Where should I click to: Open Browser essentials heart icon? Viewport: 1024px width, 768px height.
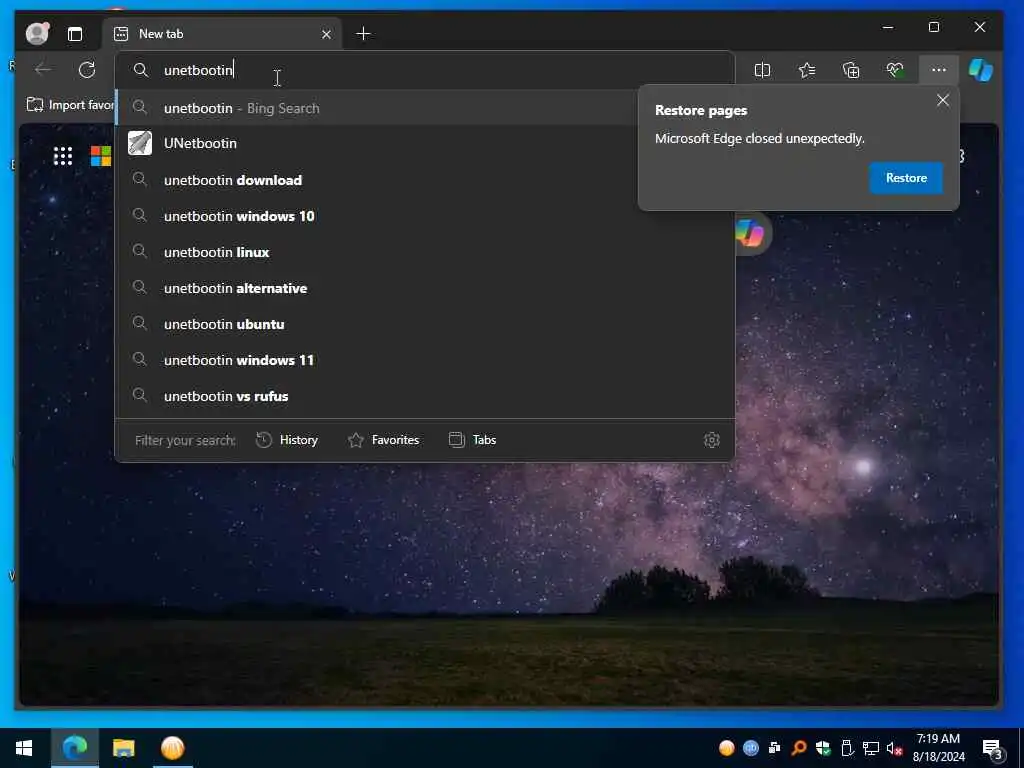pos(895,70)
